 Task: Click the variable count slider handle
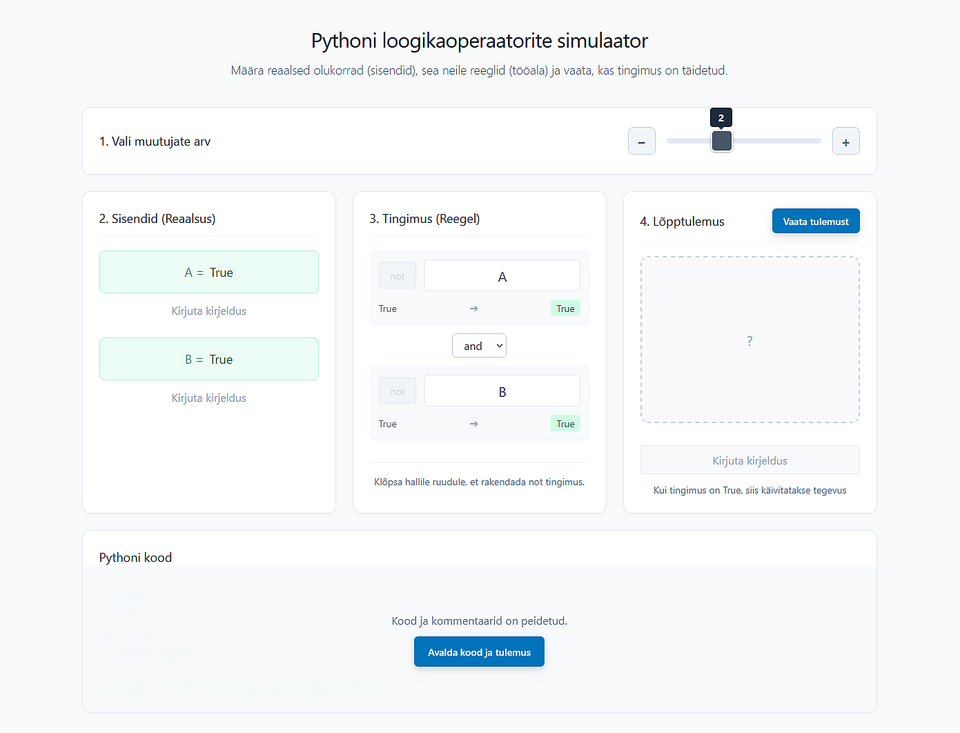click(x=721, y=141)
